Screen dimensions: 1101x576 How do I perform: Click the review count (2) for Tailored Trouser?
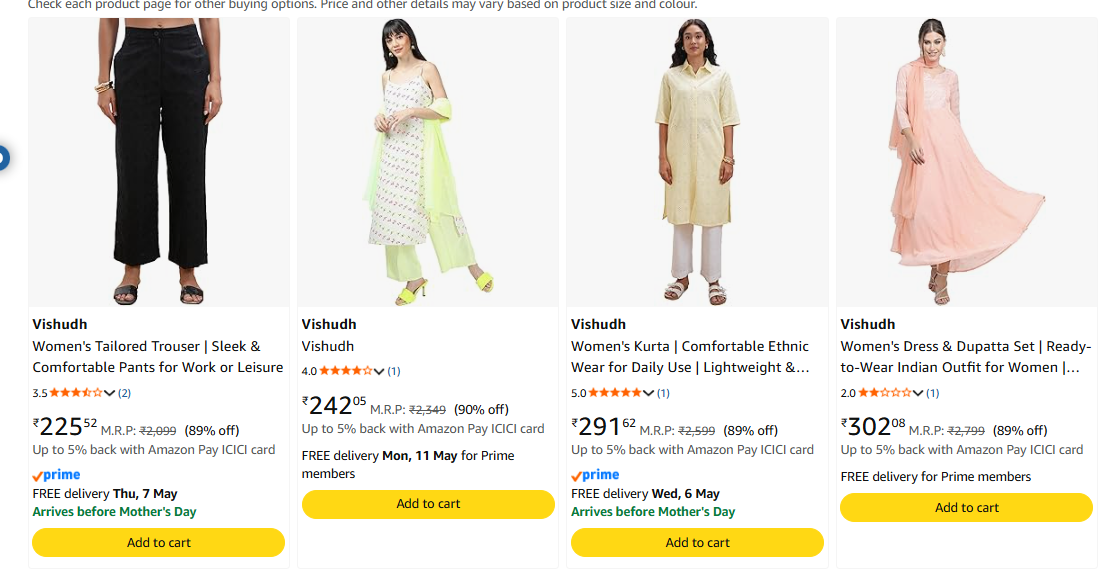click(x=125, y=393)
